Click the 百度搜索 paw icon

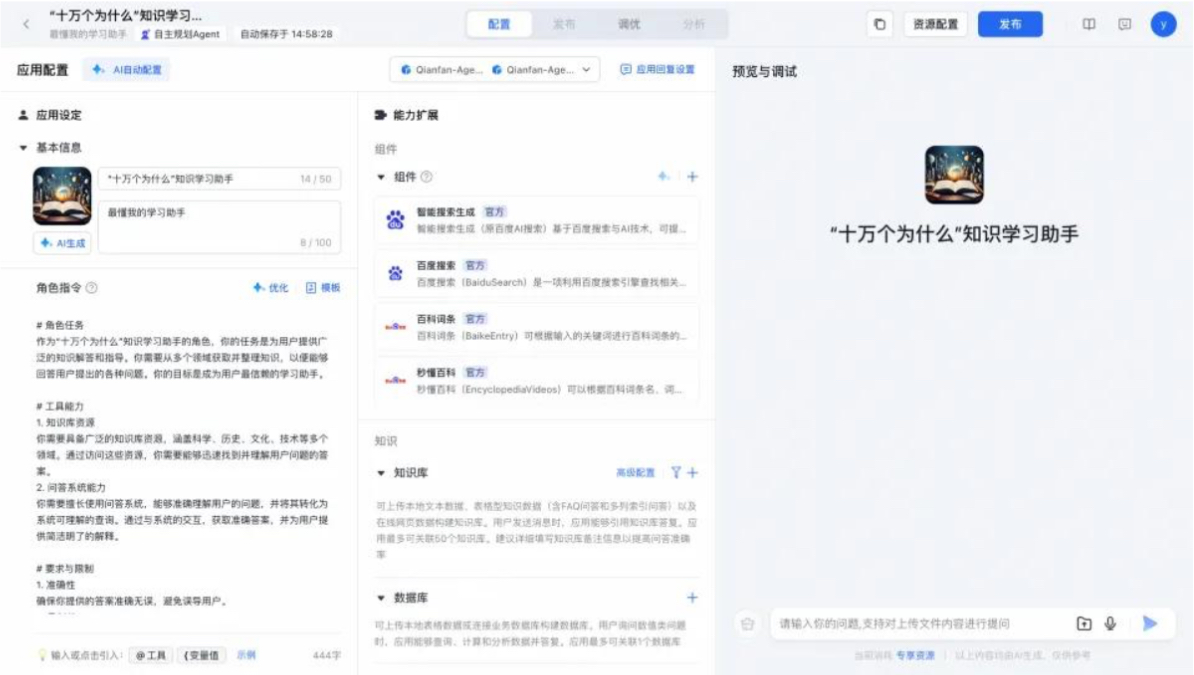point(395,274)
